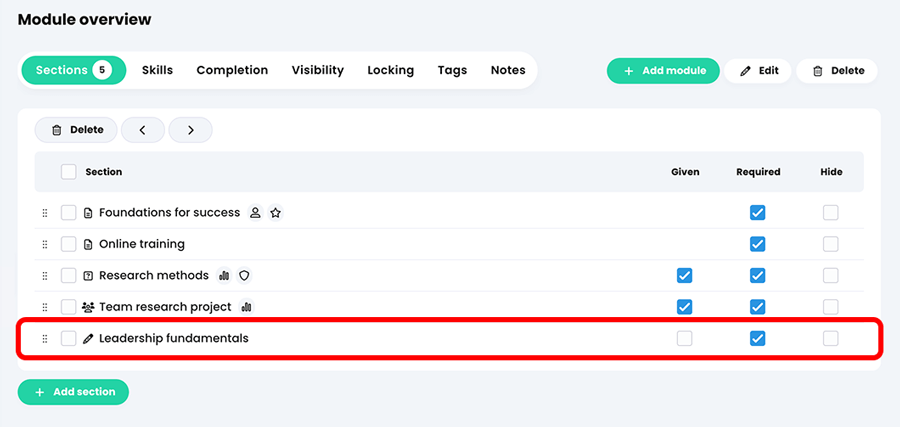Click the shield icon beside Research methods
The height and width of the screenshot is (427, 900).
245,276
